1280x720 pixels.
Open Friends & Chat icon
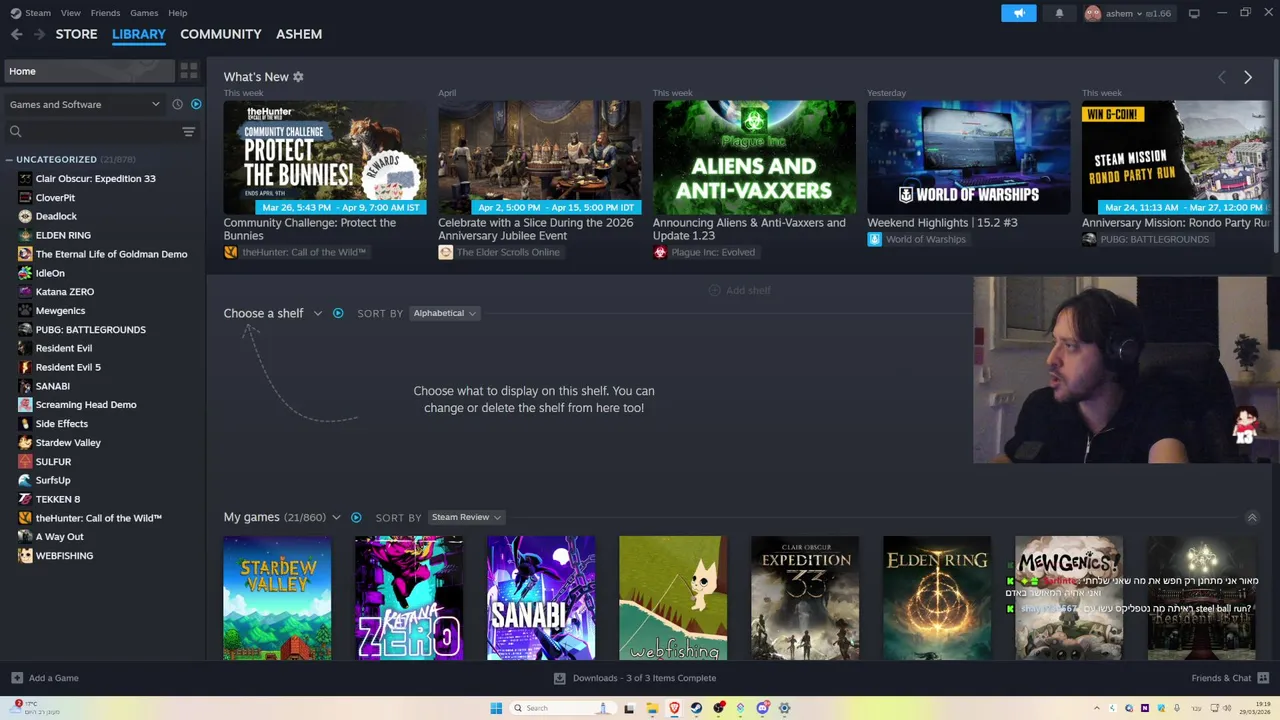1263,678
